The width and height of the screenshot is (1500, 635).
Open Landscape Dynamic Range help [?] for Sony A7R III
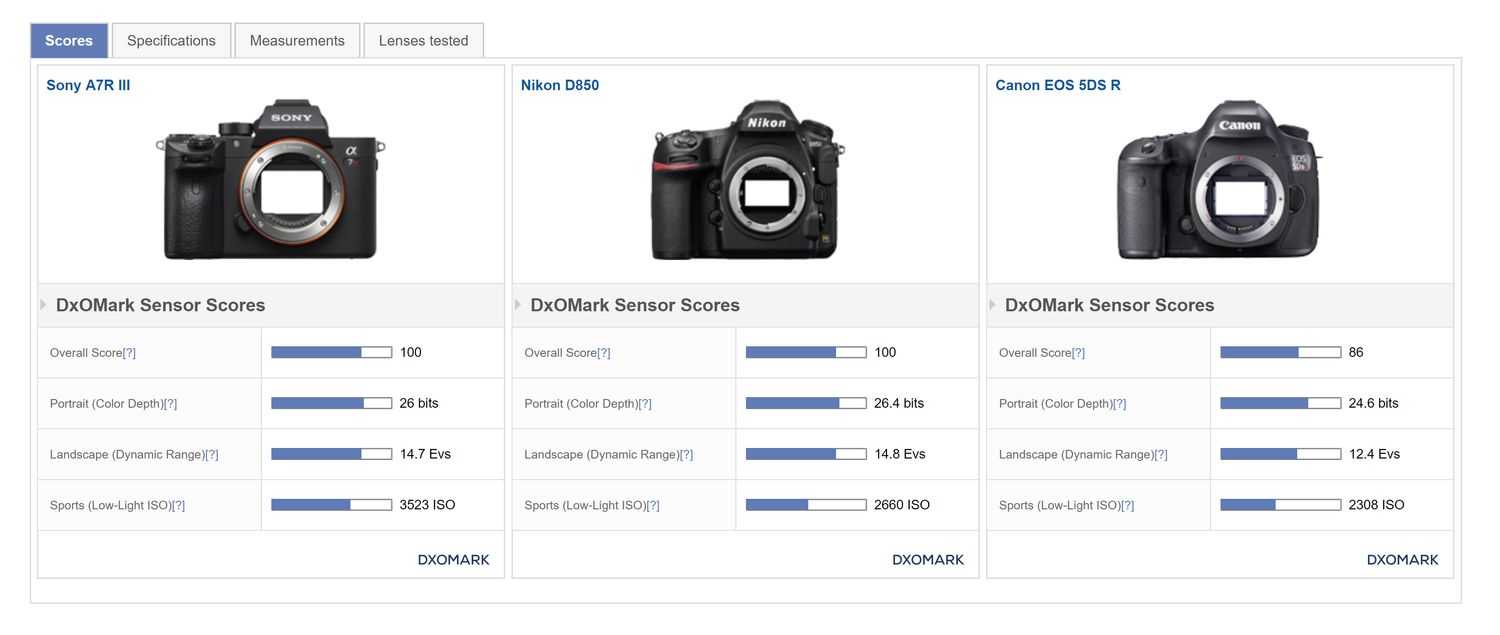click(211, 455)
